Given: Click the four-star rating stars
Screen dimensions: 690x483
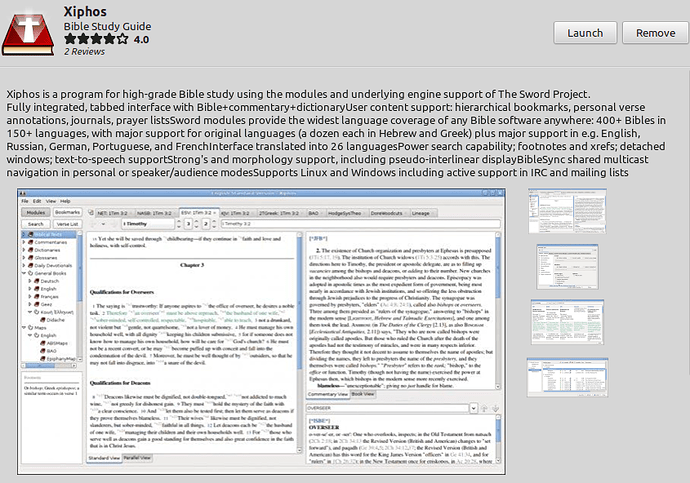Looking at the screenshot, I should pos(96,39).
